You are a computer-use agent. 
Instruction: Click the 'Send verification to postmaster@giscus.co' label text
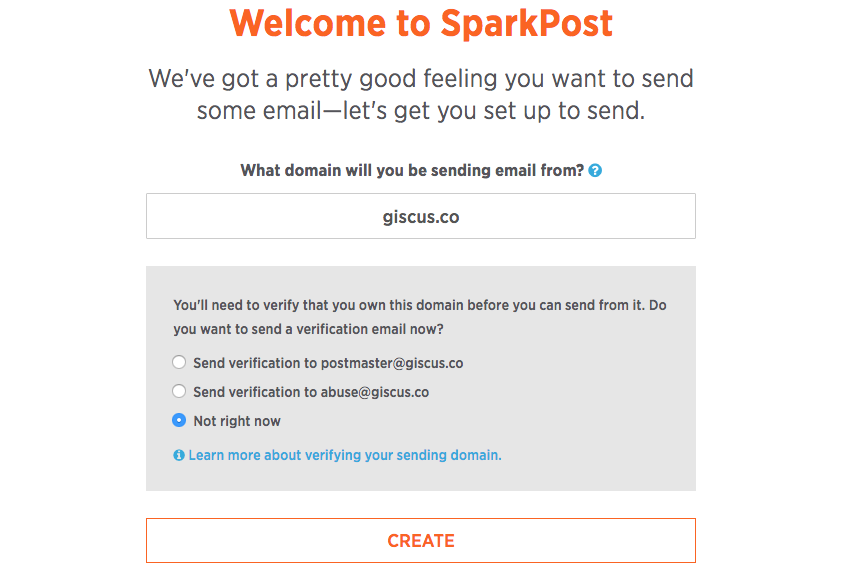[328, 363]
